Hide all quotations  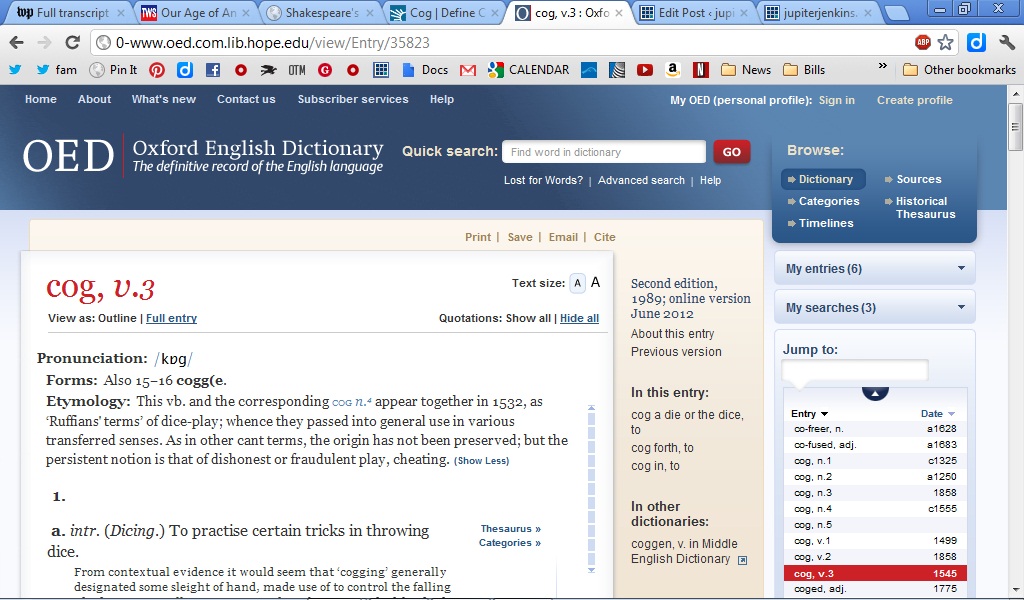point(579,319)
